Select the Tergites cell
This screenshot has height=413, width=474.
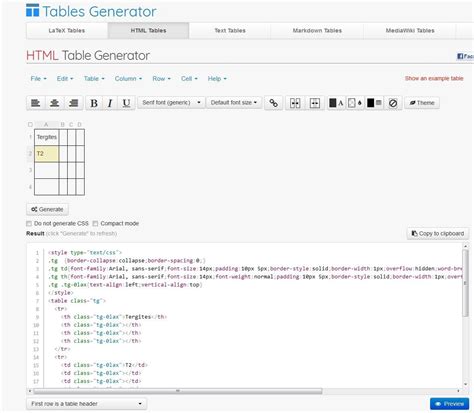(x=47, y=137)
